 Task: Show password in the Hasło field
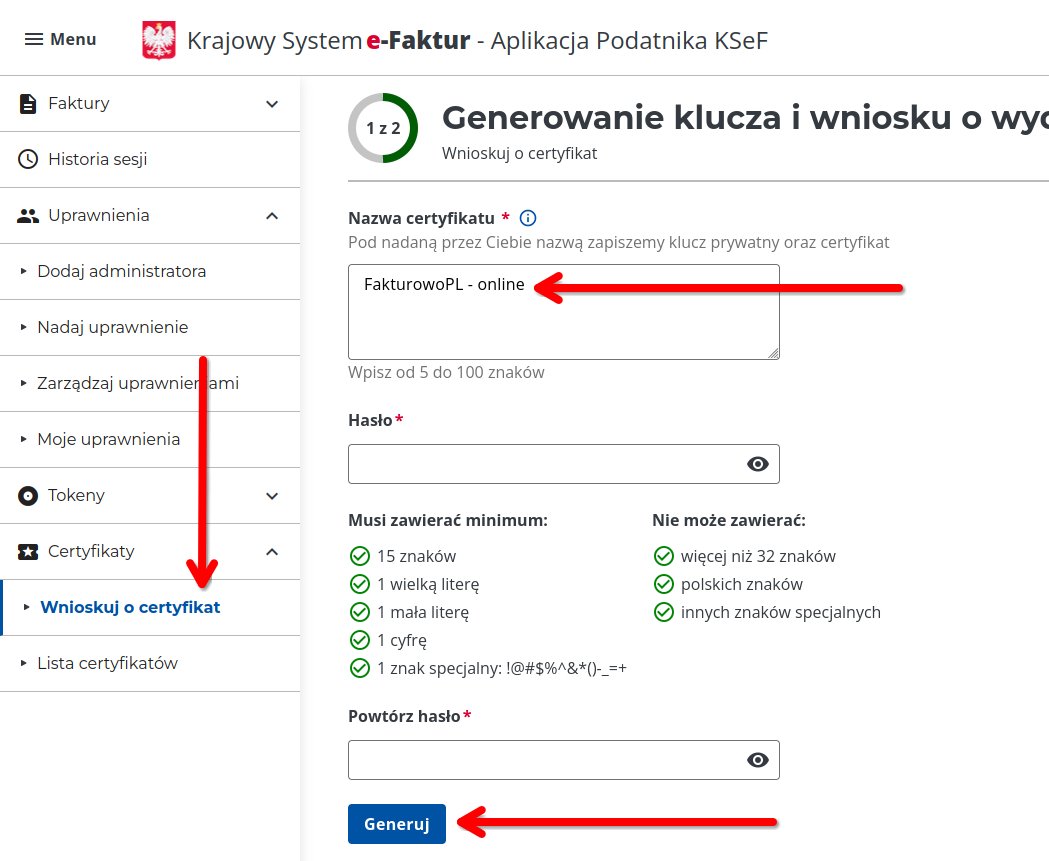pos(758,464)
